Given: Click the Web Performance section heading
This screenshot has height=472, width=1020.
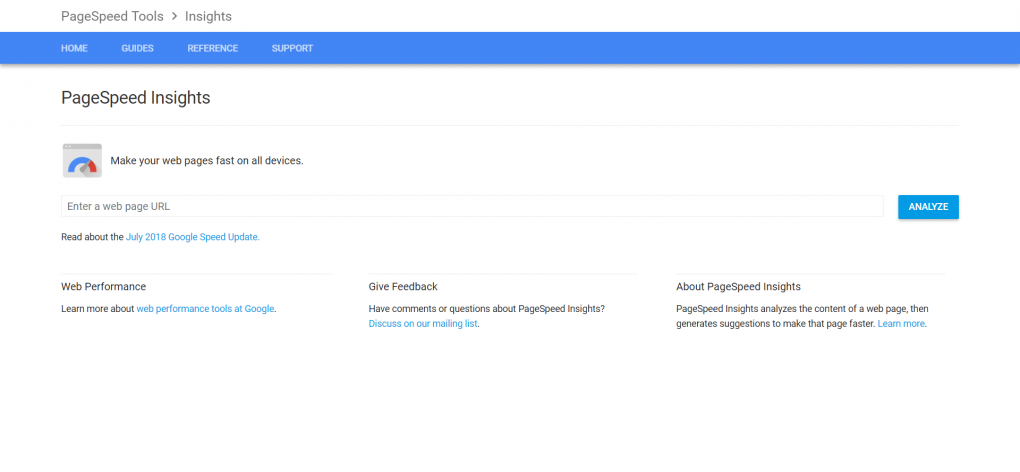Looking at the screenshot, I should (x=103, y=286).
